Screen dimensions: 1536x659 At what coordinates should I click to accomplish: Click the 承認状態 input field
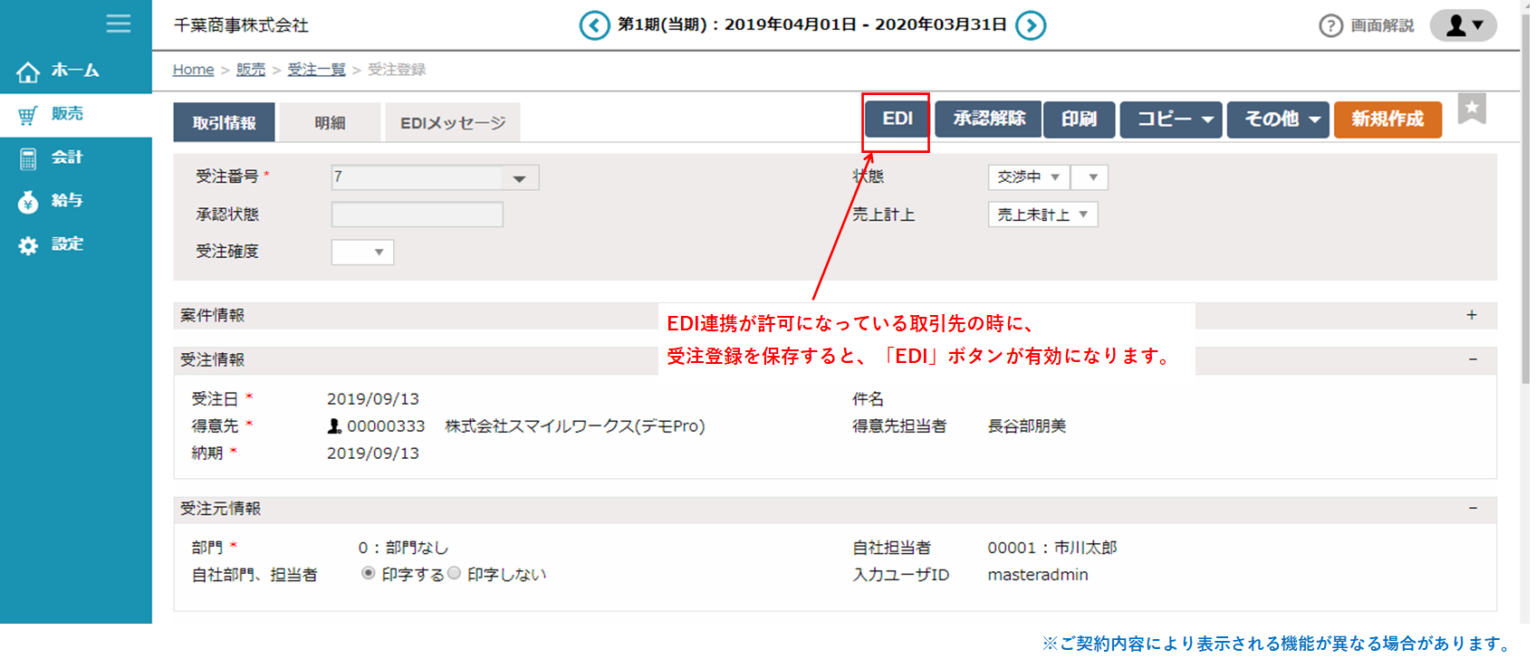point(417,214)
